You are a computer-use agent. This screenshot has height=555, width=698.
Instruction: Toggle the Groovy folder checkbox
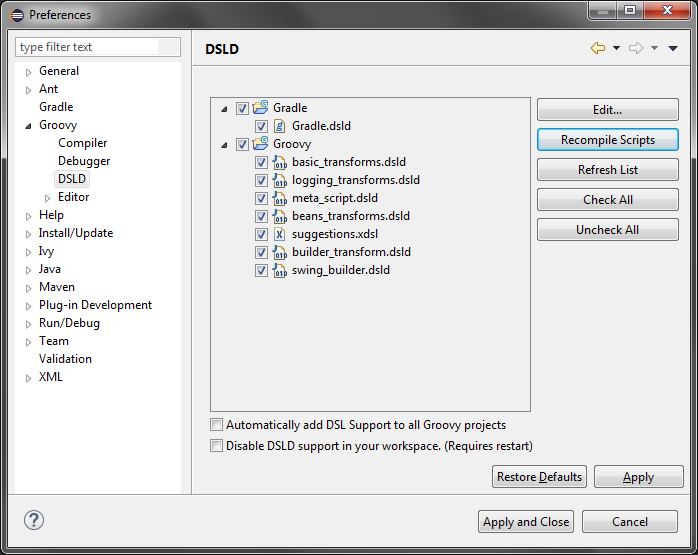coord(242,144)
